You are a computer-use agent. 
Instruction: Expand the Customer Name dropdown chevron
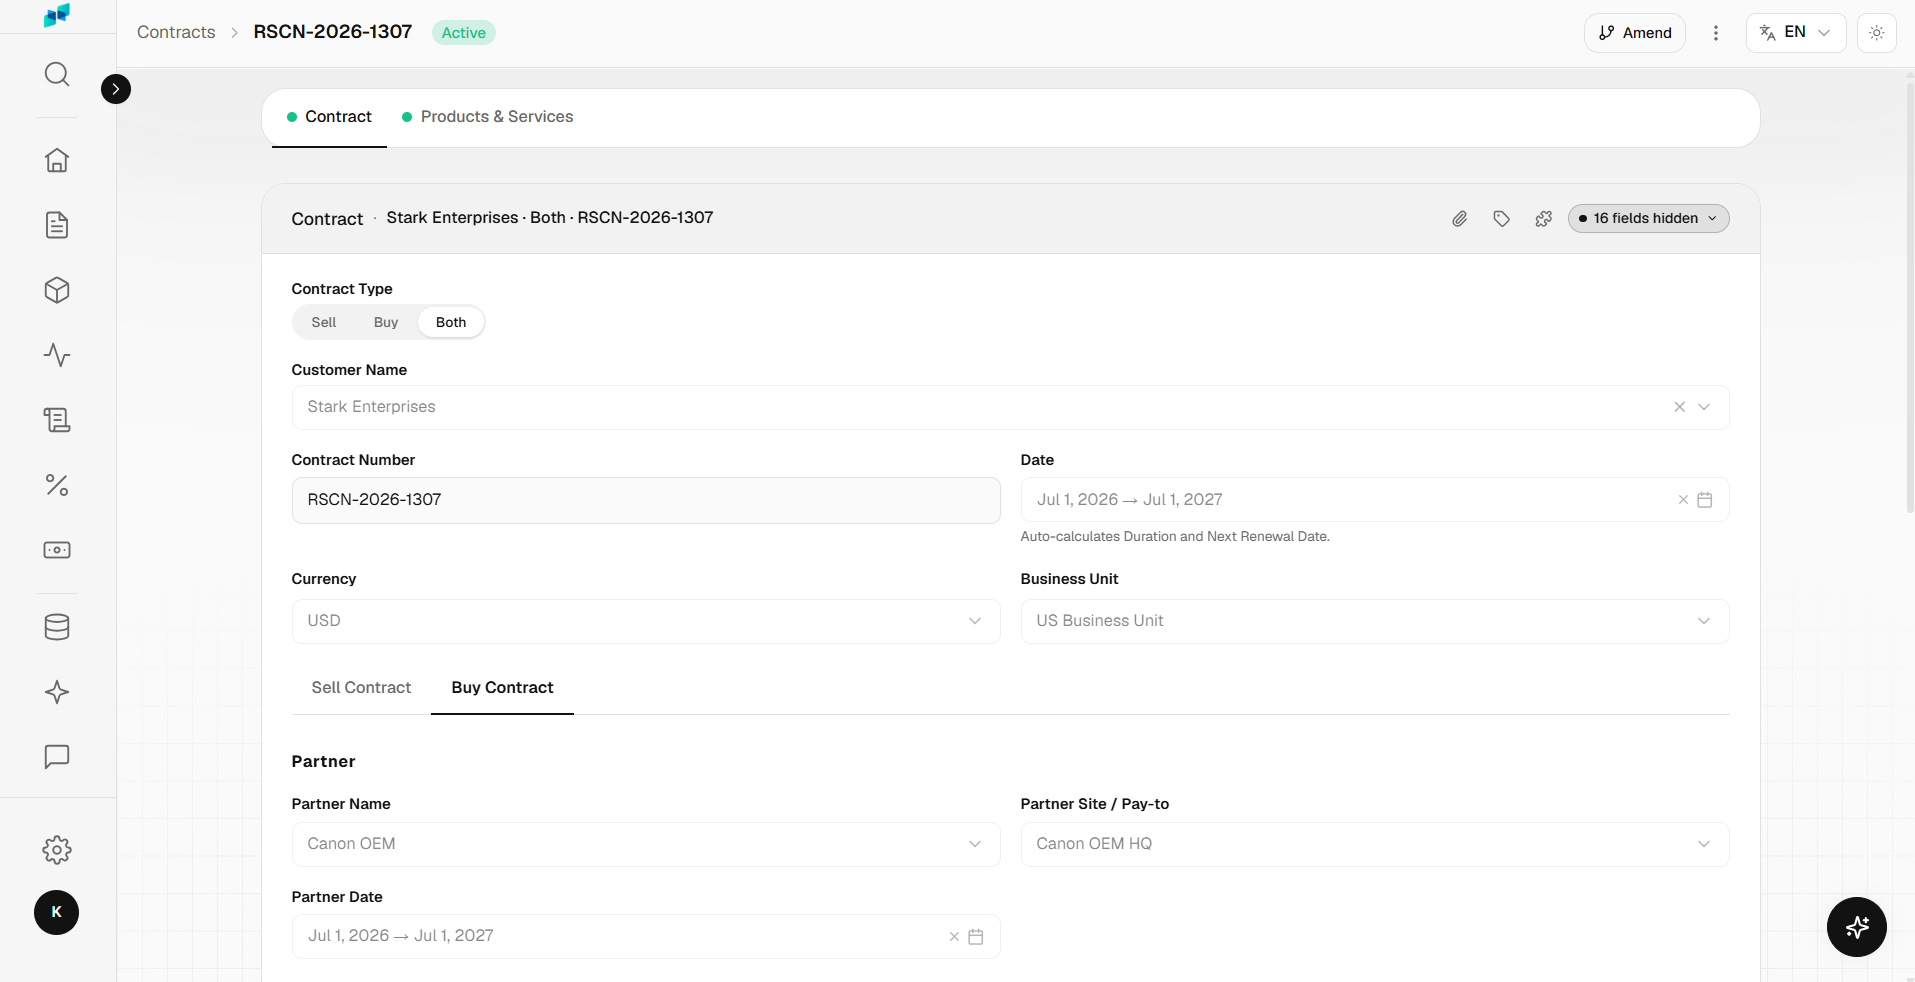point(1705,407)
